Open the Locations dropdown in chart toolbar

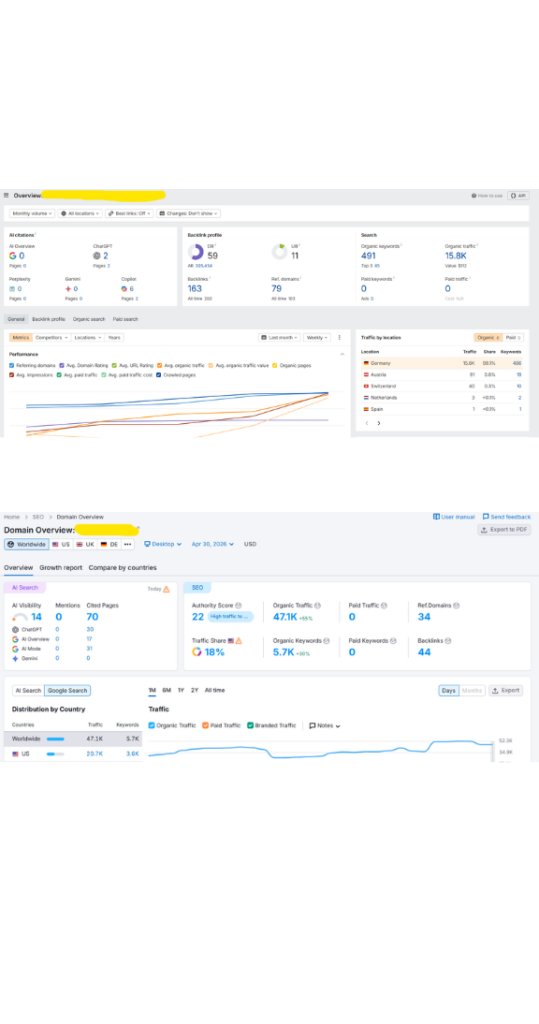(88, 338)
